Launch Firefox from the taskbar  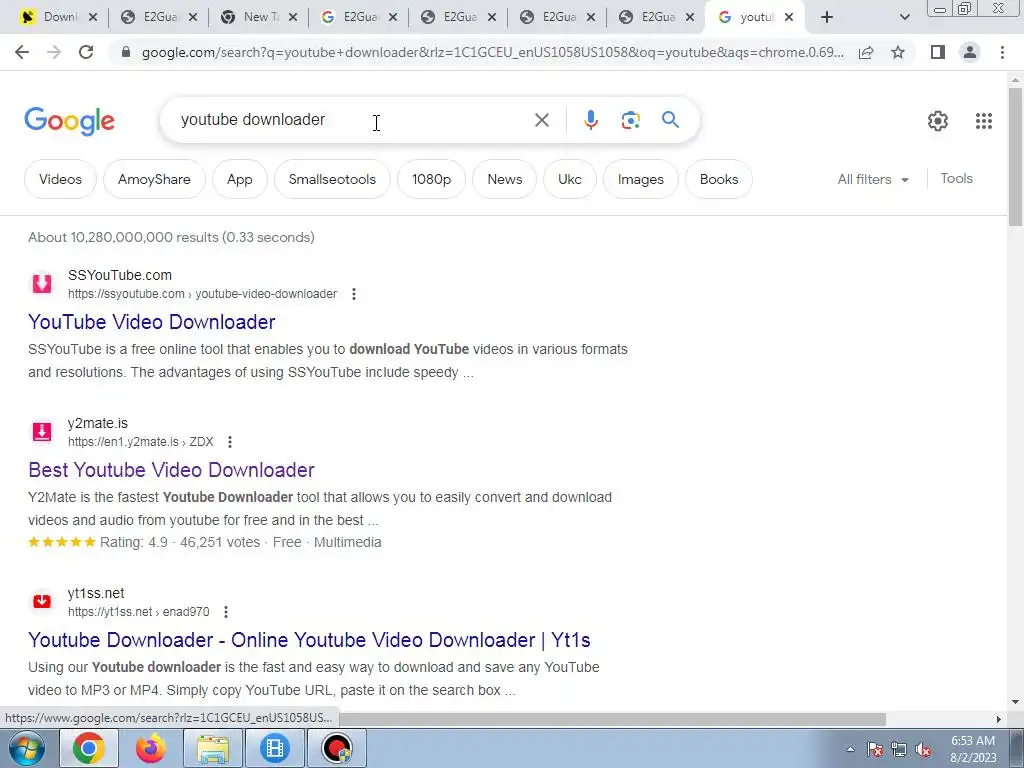tap(150, 748)
